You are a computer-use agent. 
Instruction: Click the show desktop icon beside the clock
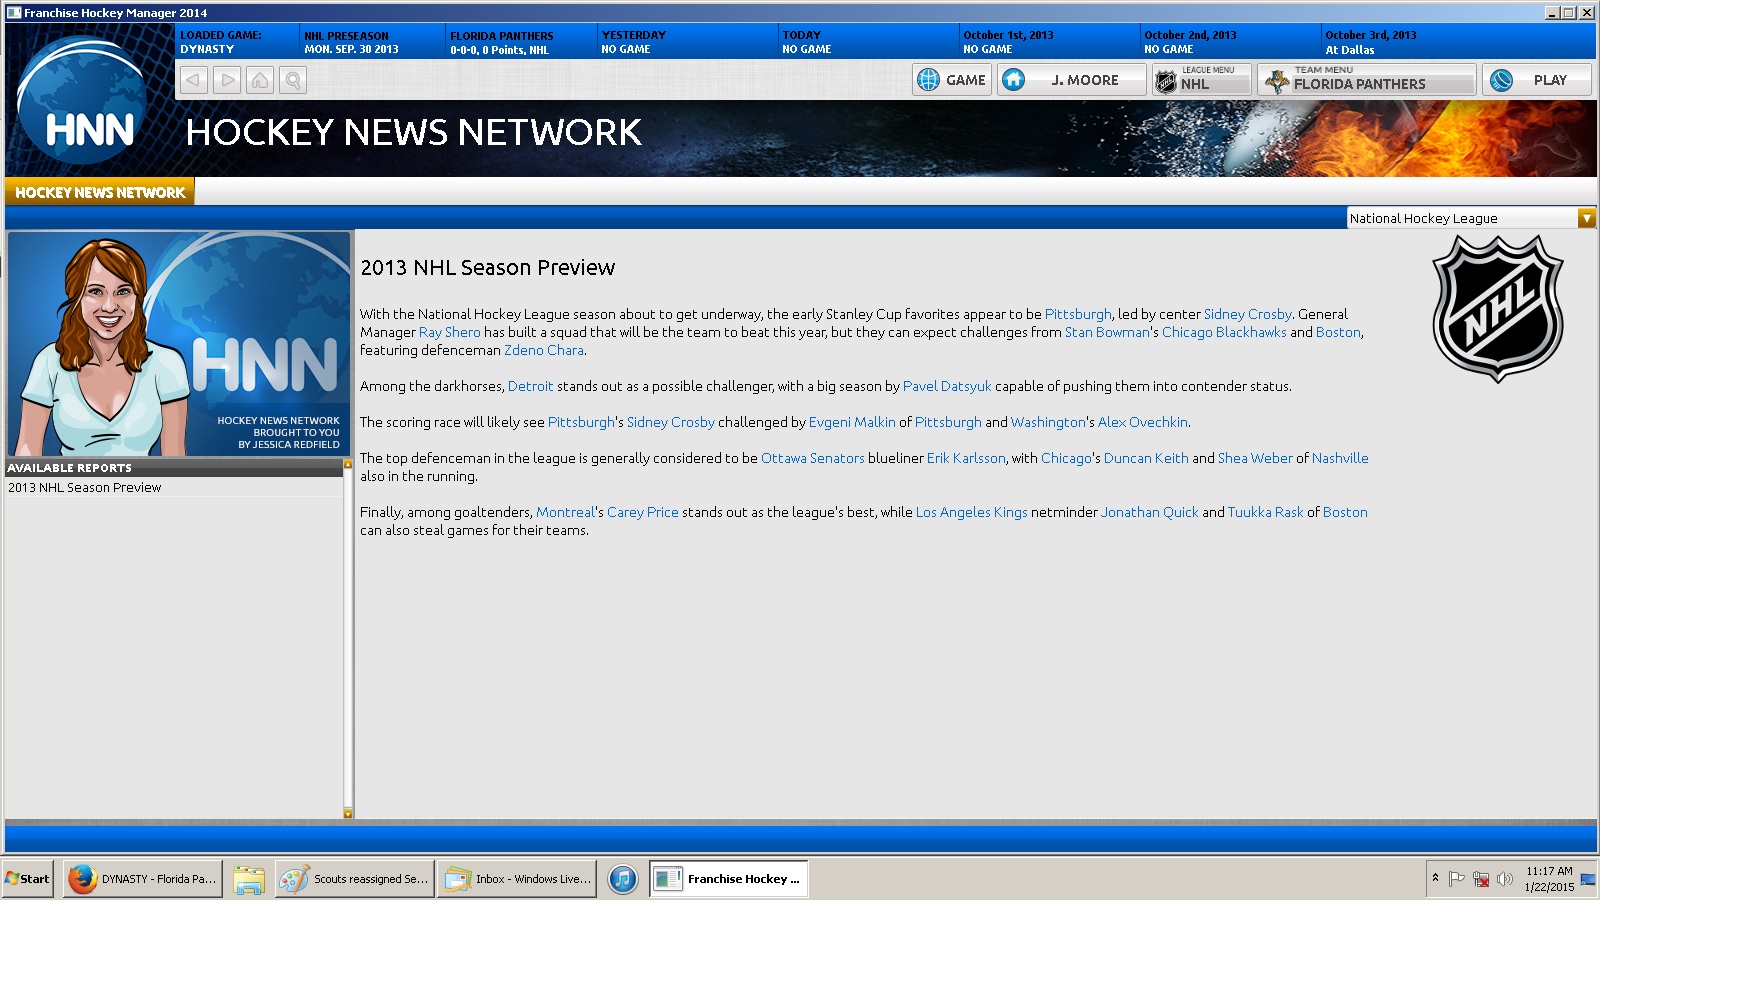click(1588, 879)
